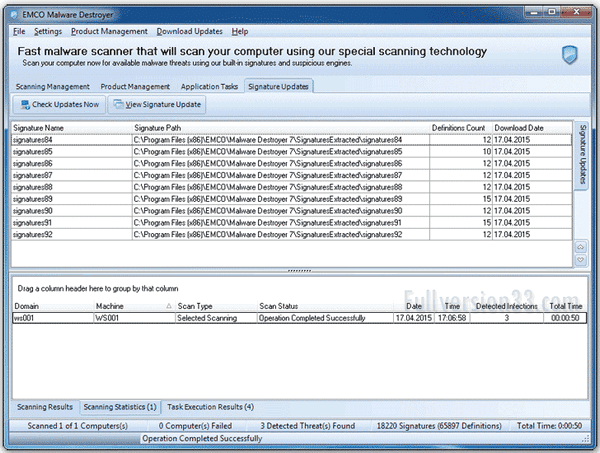The width and height of the screenshot is (600, 453).
Task: Select the signatures84 row
Action: point(292,140)
